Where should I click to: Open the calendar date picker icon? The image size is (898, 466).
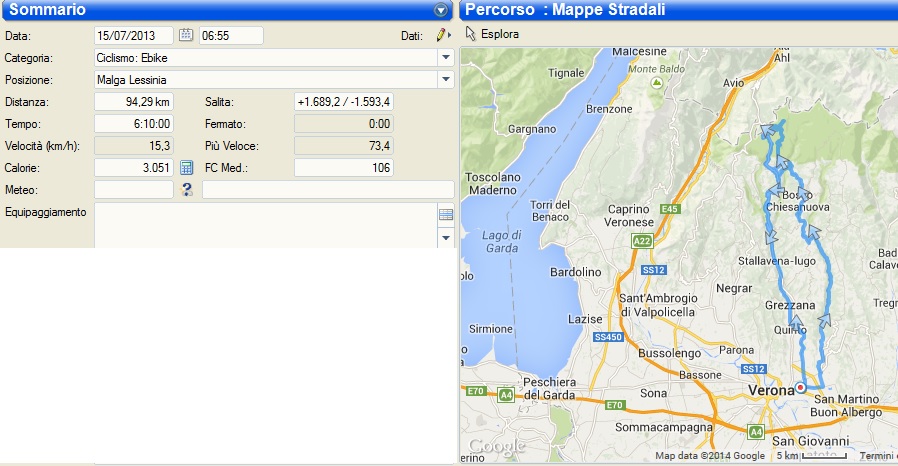point(186,35)
